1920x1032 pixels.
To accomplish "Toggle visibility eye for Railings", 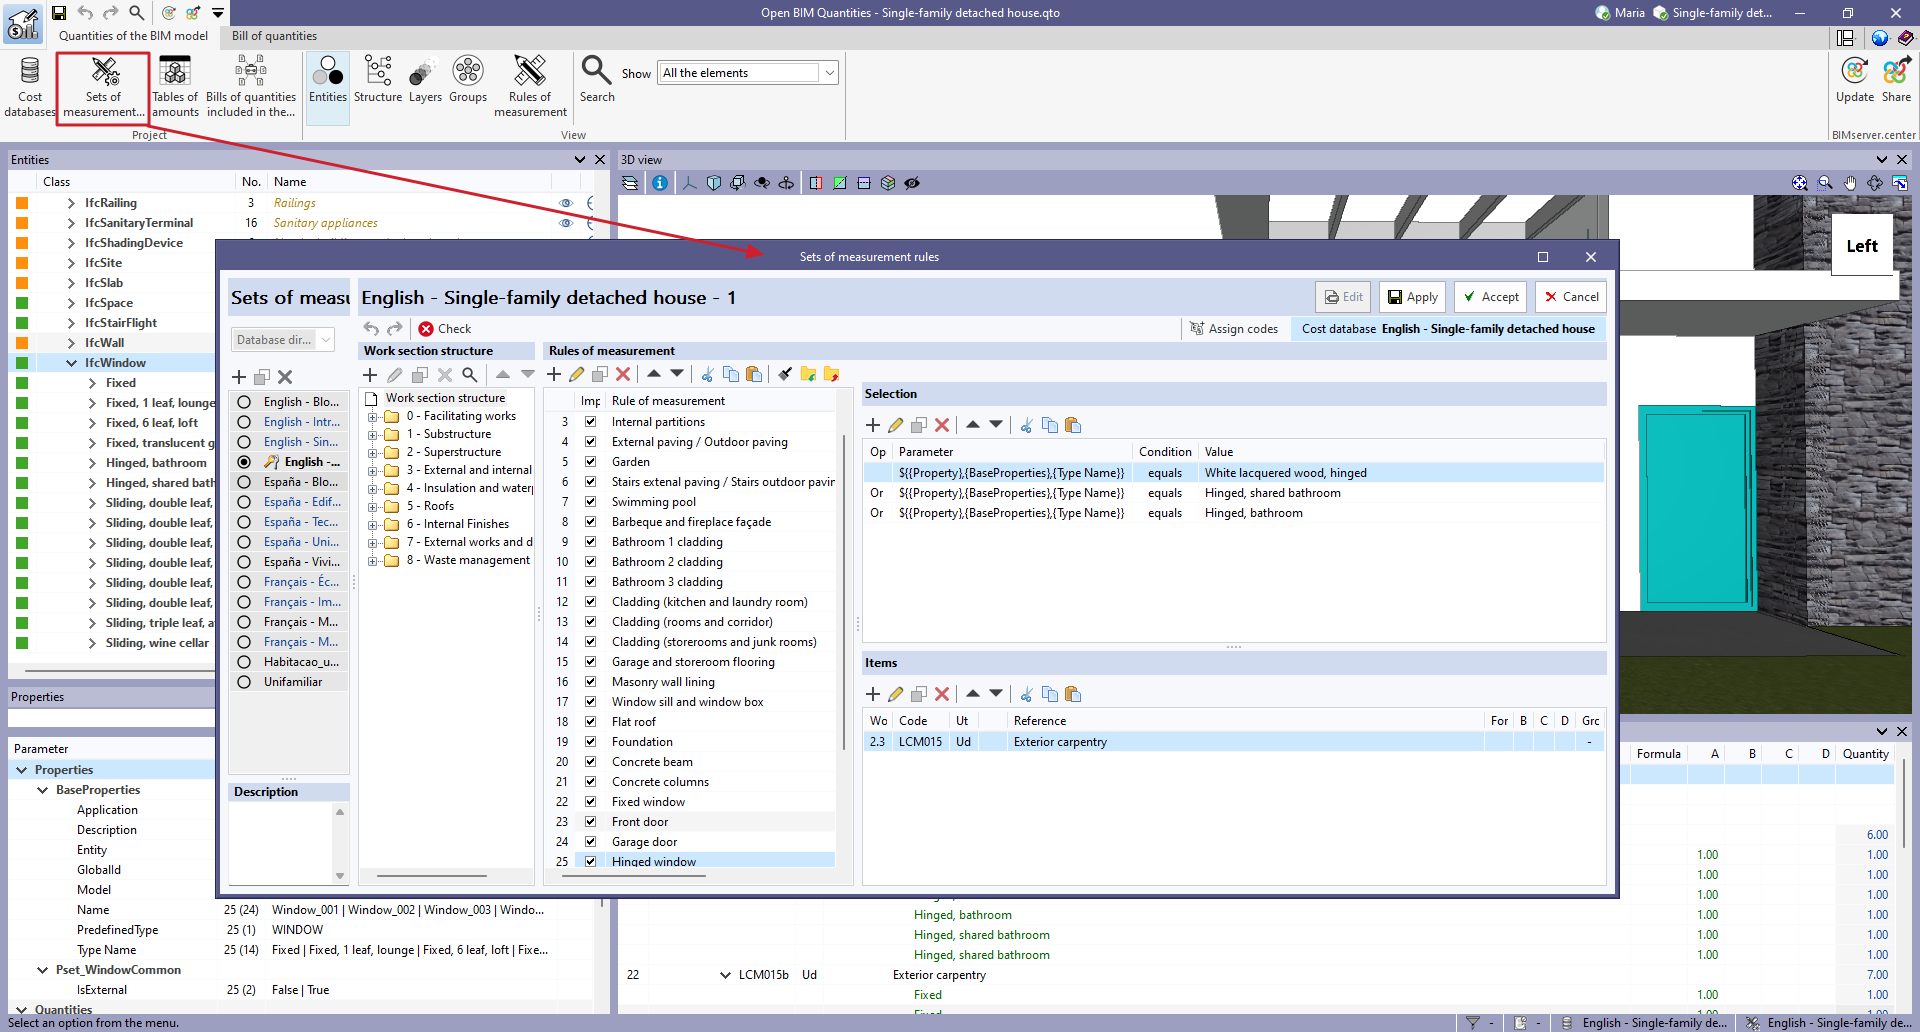I will click(566, 203).
